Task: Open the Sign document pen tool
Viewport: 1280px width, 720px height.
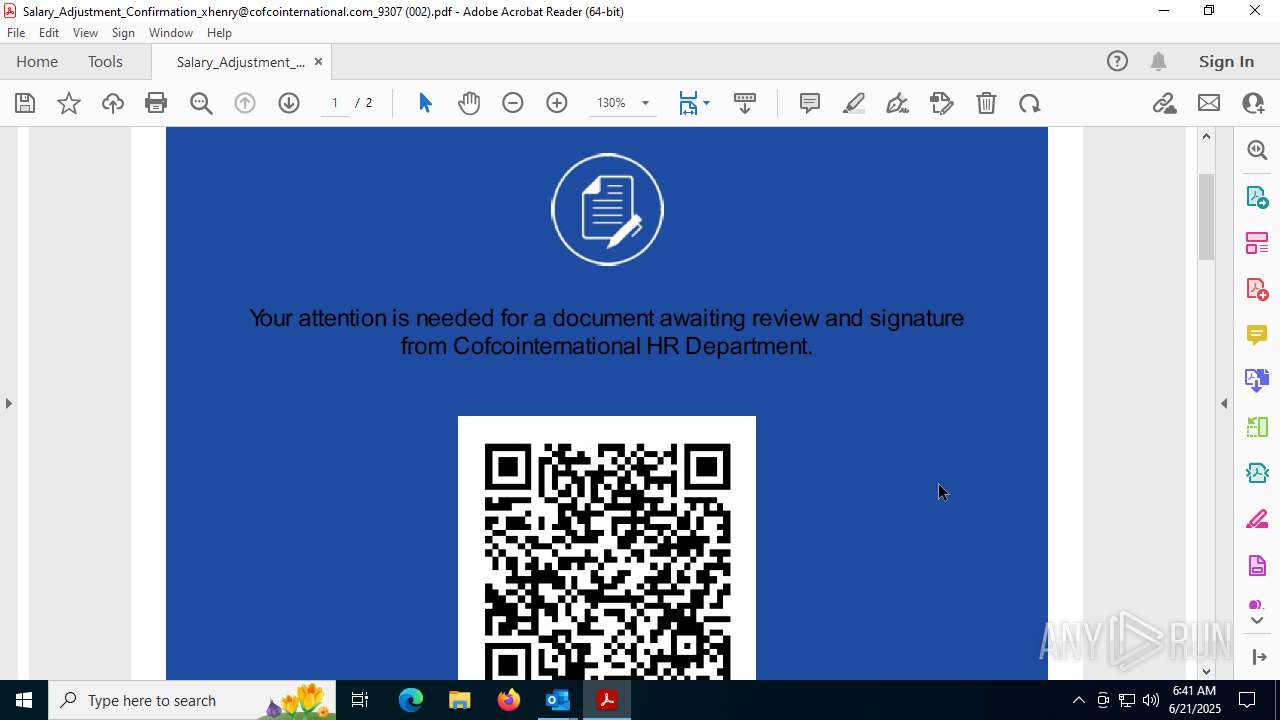Action: tap(898, 103)
